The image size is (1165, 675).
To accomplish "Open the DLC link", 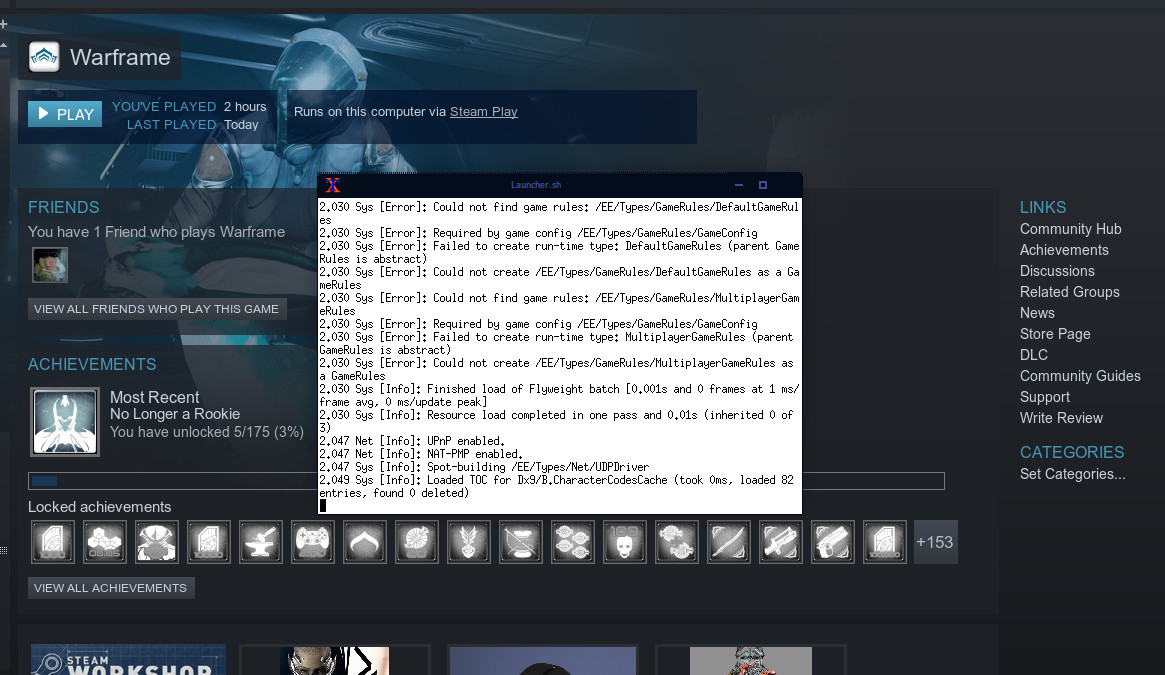I will (x=1033, y=355).
